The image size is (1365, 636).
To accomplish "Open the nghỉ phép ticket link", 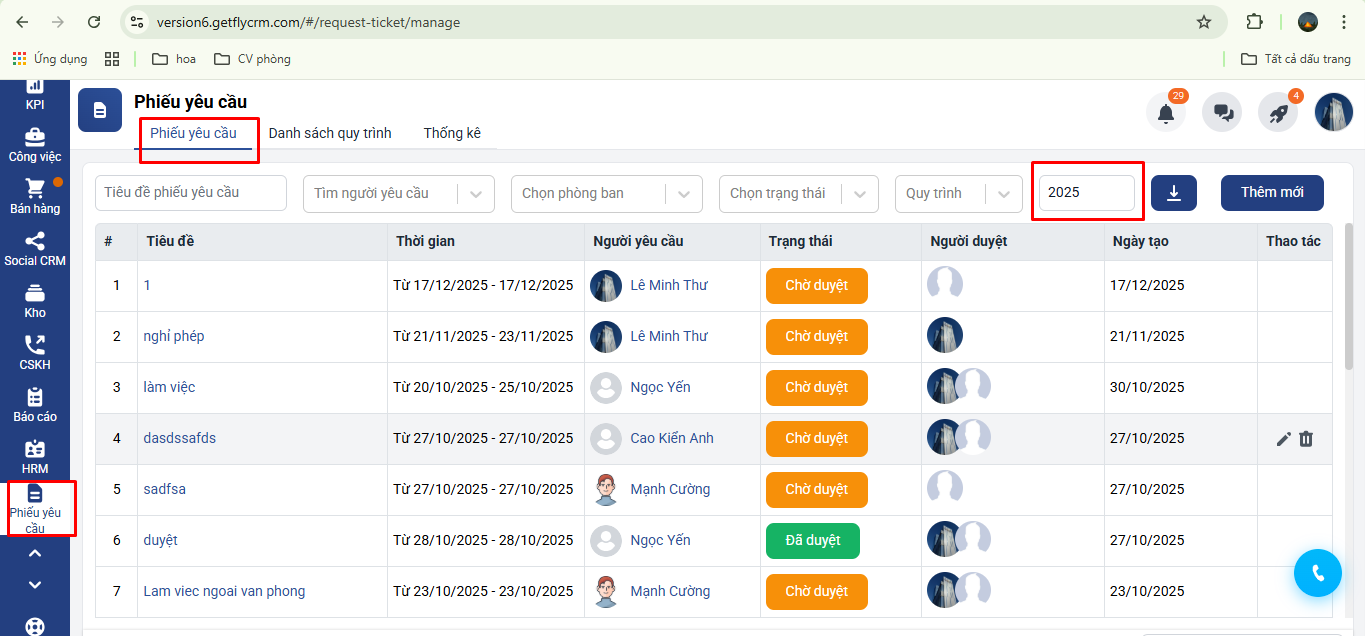I will click(x=174, y=336).
